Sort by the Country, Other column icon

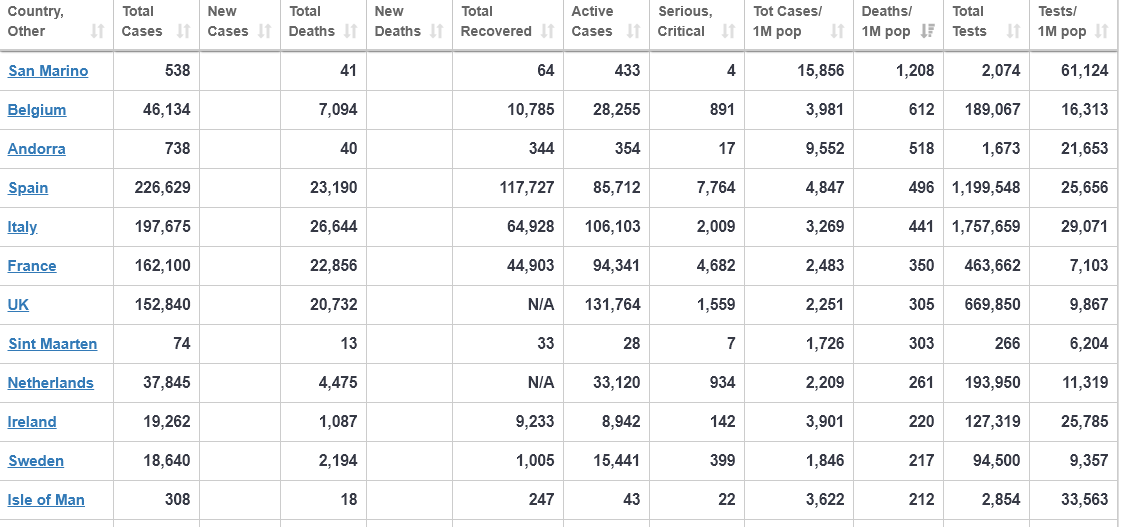[x=98, y=32]
